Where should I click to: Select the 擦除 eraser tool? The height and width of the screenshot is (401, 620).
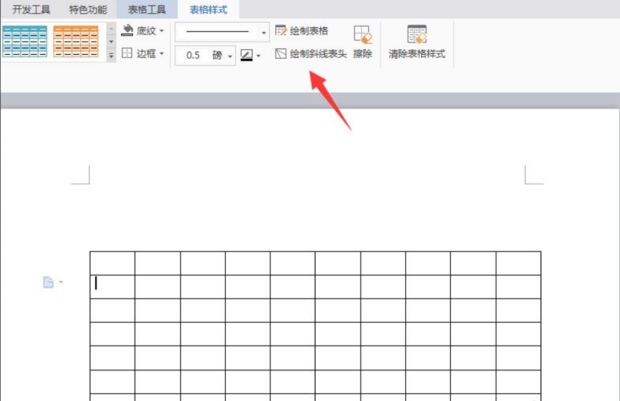point(363,42)
